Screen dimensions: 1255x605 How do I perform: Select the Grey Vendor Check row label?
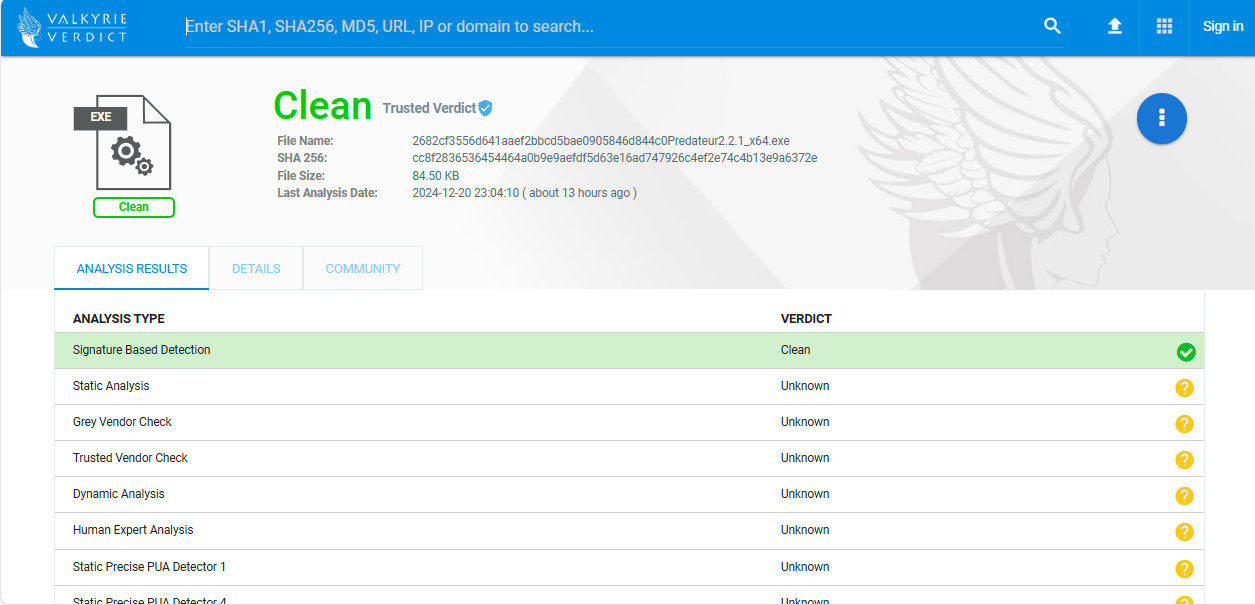point(122,422)
